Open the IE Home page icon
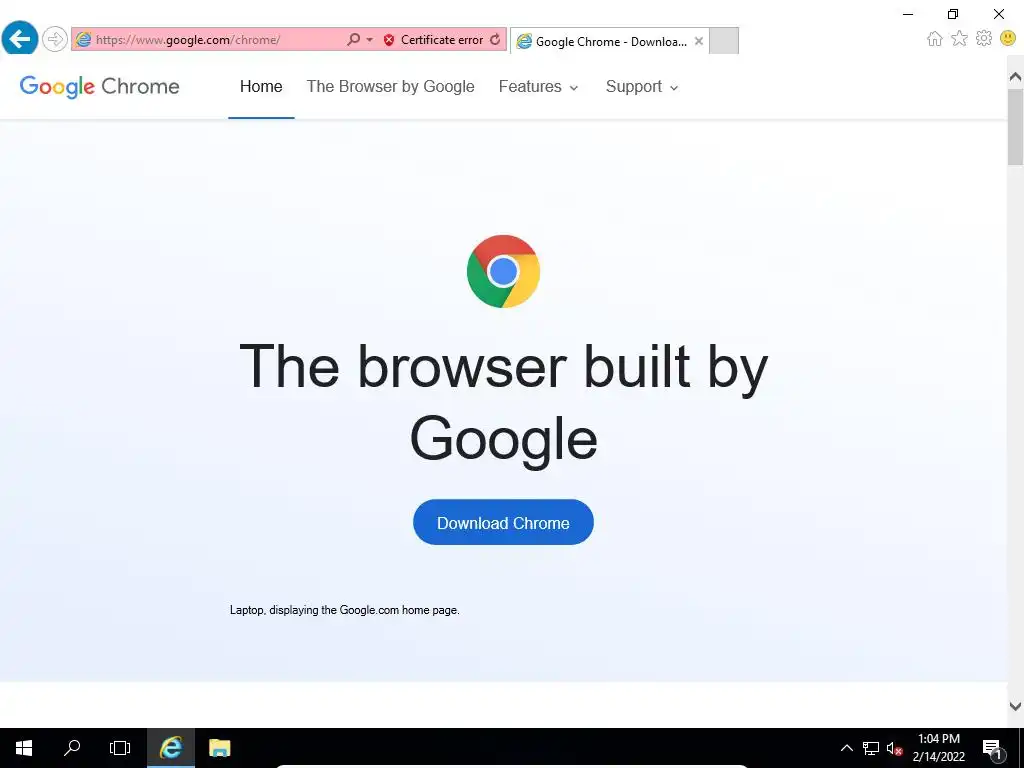 935,39
